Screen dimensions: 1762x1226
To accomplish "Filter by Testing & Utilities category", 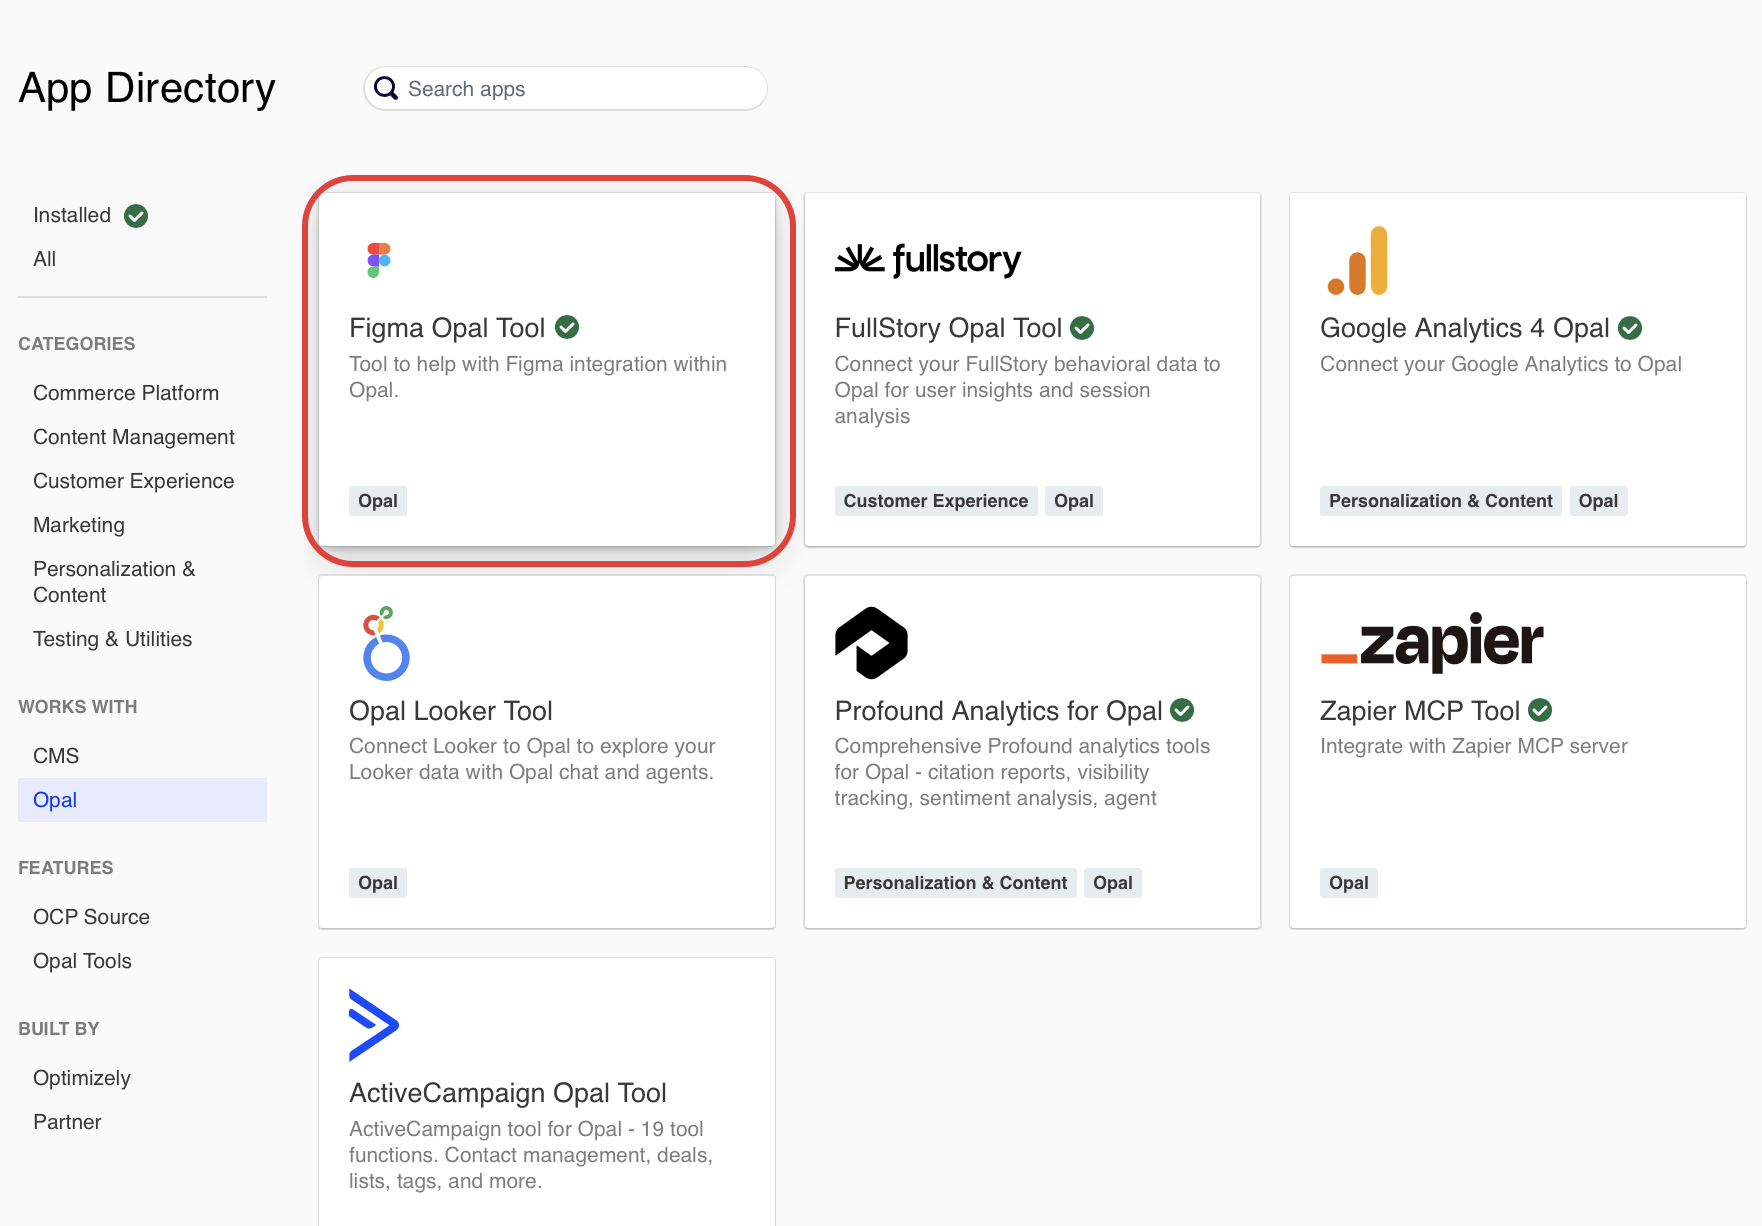I will tap(113, 639).
